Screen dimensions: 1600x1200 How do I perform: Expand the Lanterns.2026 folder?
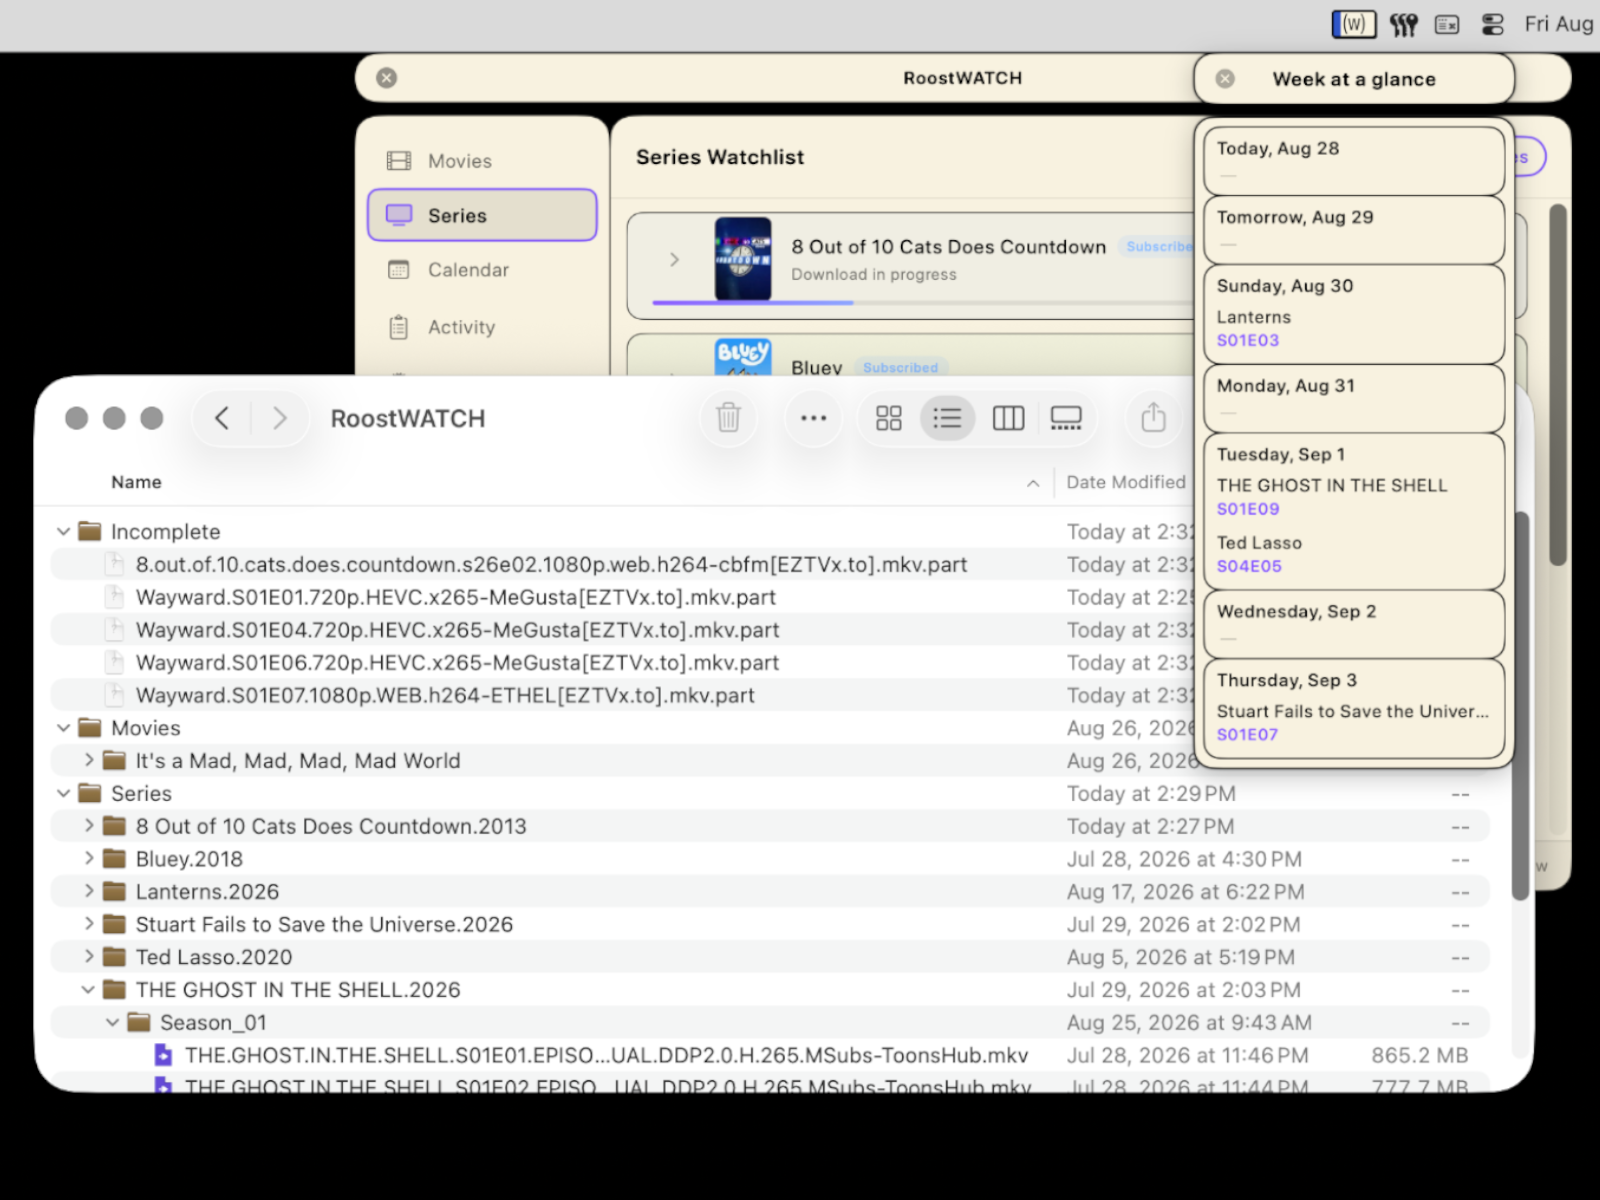[89, 891]
